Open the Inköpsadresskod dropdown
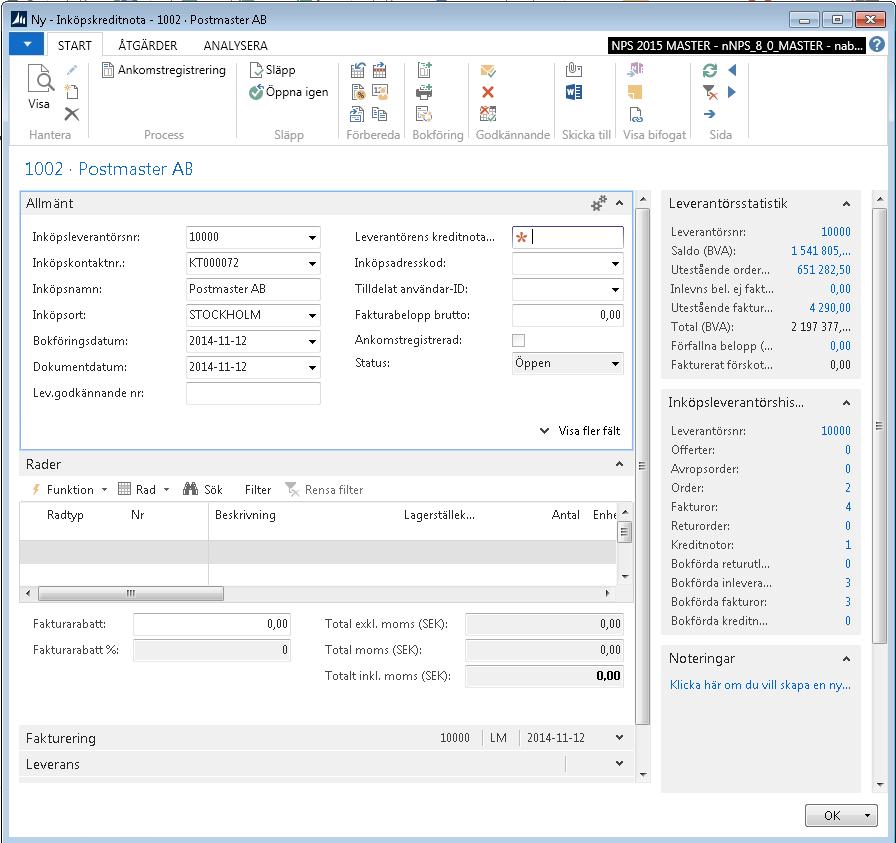 point(615,263)
